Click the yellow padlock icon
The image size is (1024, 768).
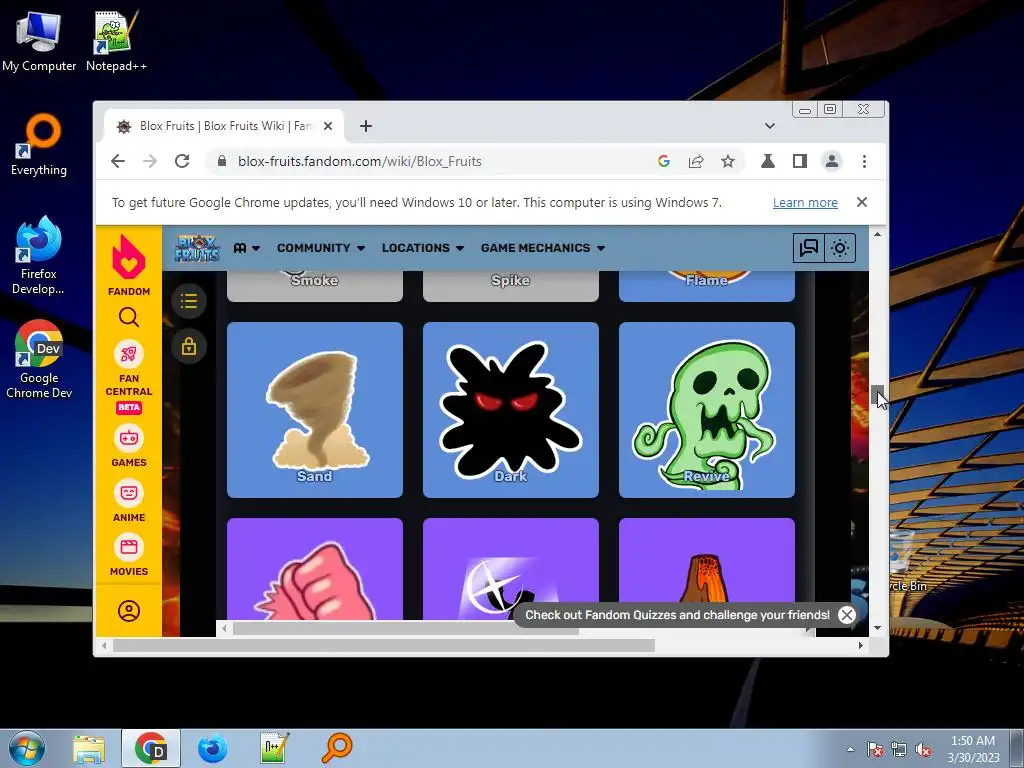pyautogui.click(x=189, y=346)
